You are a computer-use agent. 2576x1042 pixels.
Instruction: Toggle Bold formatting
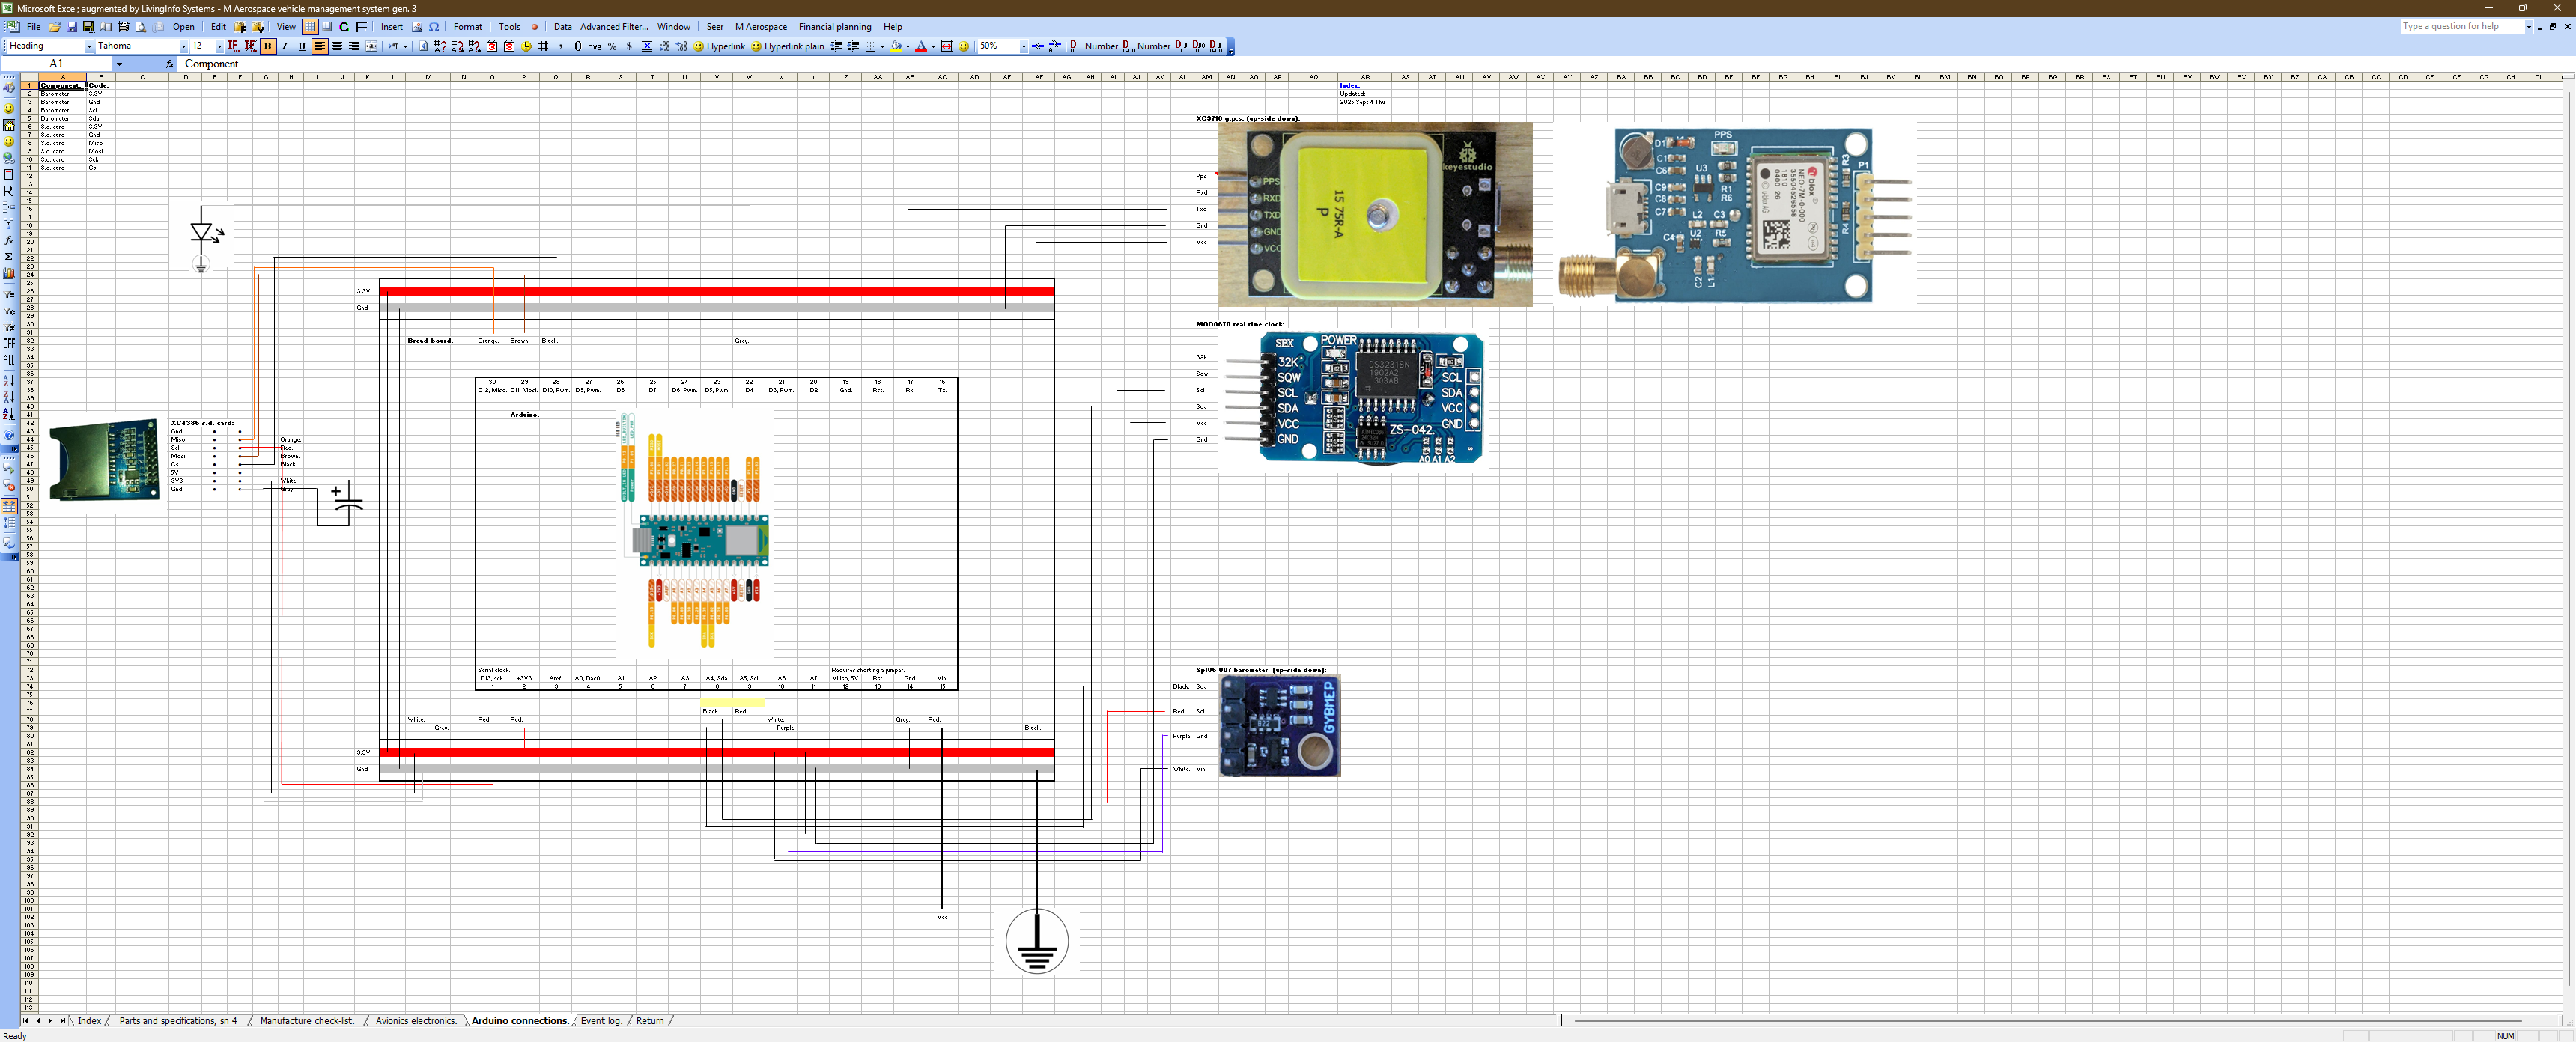tap(267, 46)
